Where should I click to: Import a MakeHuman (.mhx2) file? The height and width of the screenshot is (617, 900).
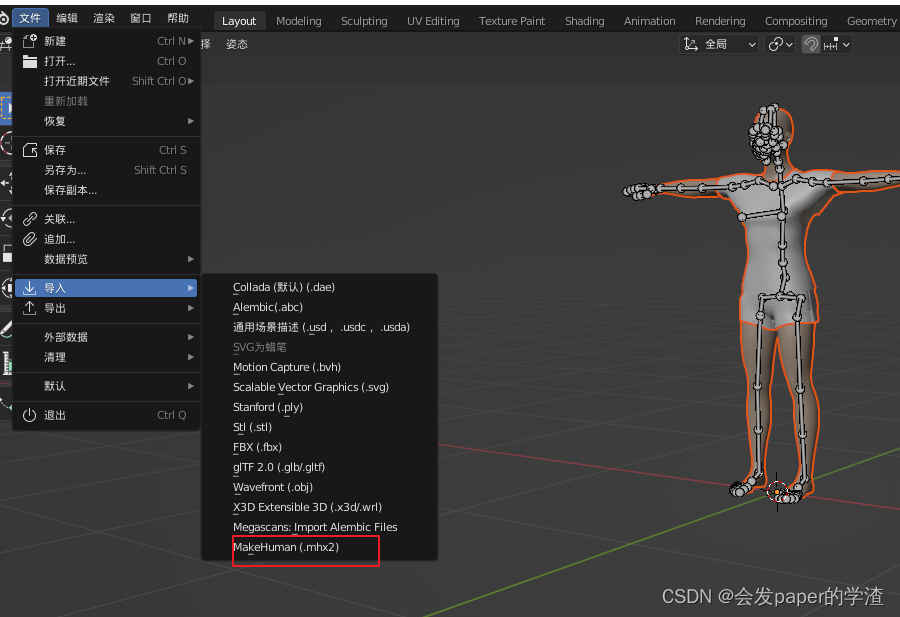319,547
